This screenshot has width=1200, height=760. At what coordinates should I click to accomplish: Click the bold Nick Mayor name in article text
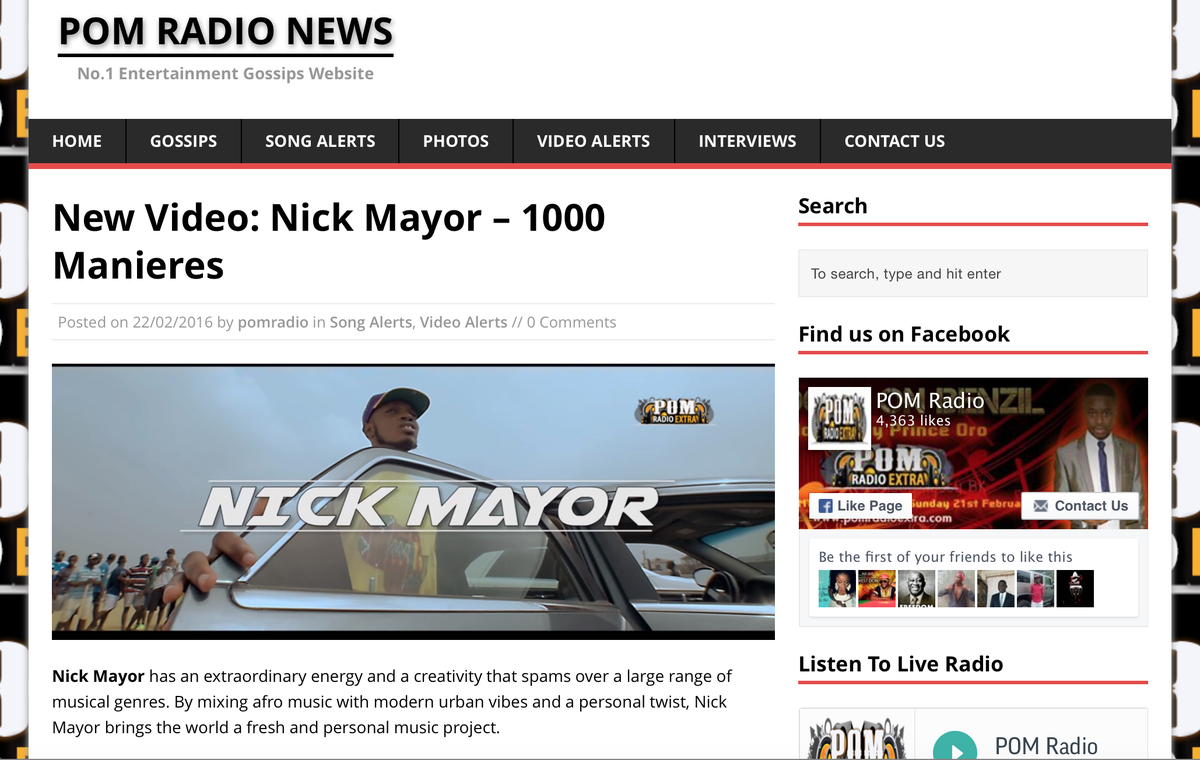(98, 676)
